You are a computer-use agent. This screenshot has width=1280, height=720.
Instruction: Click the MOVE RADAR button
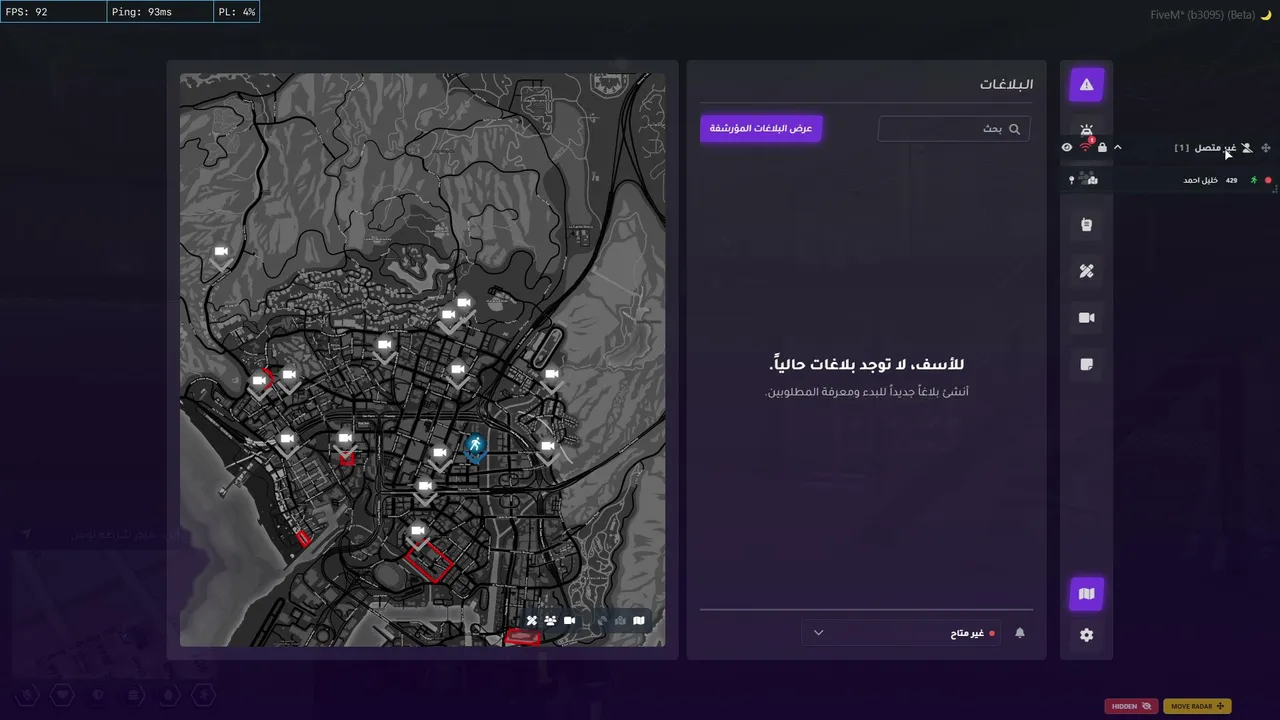tap(1197, 706)
